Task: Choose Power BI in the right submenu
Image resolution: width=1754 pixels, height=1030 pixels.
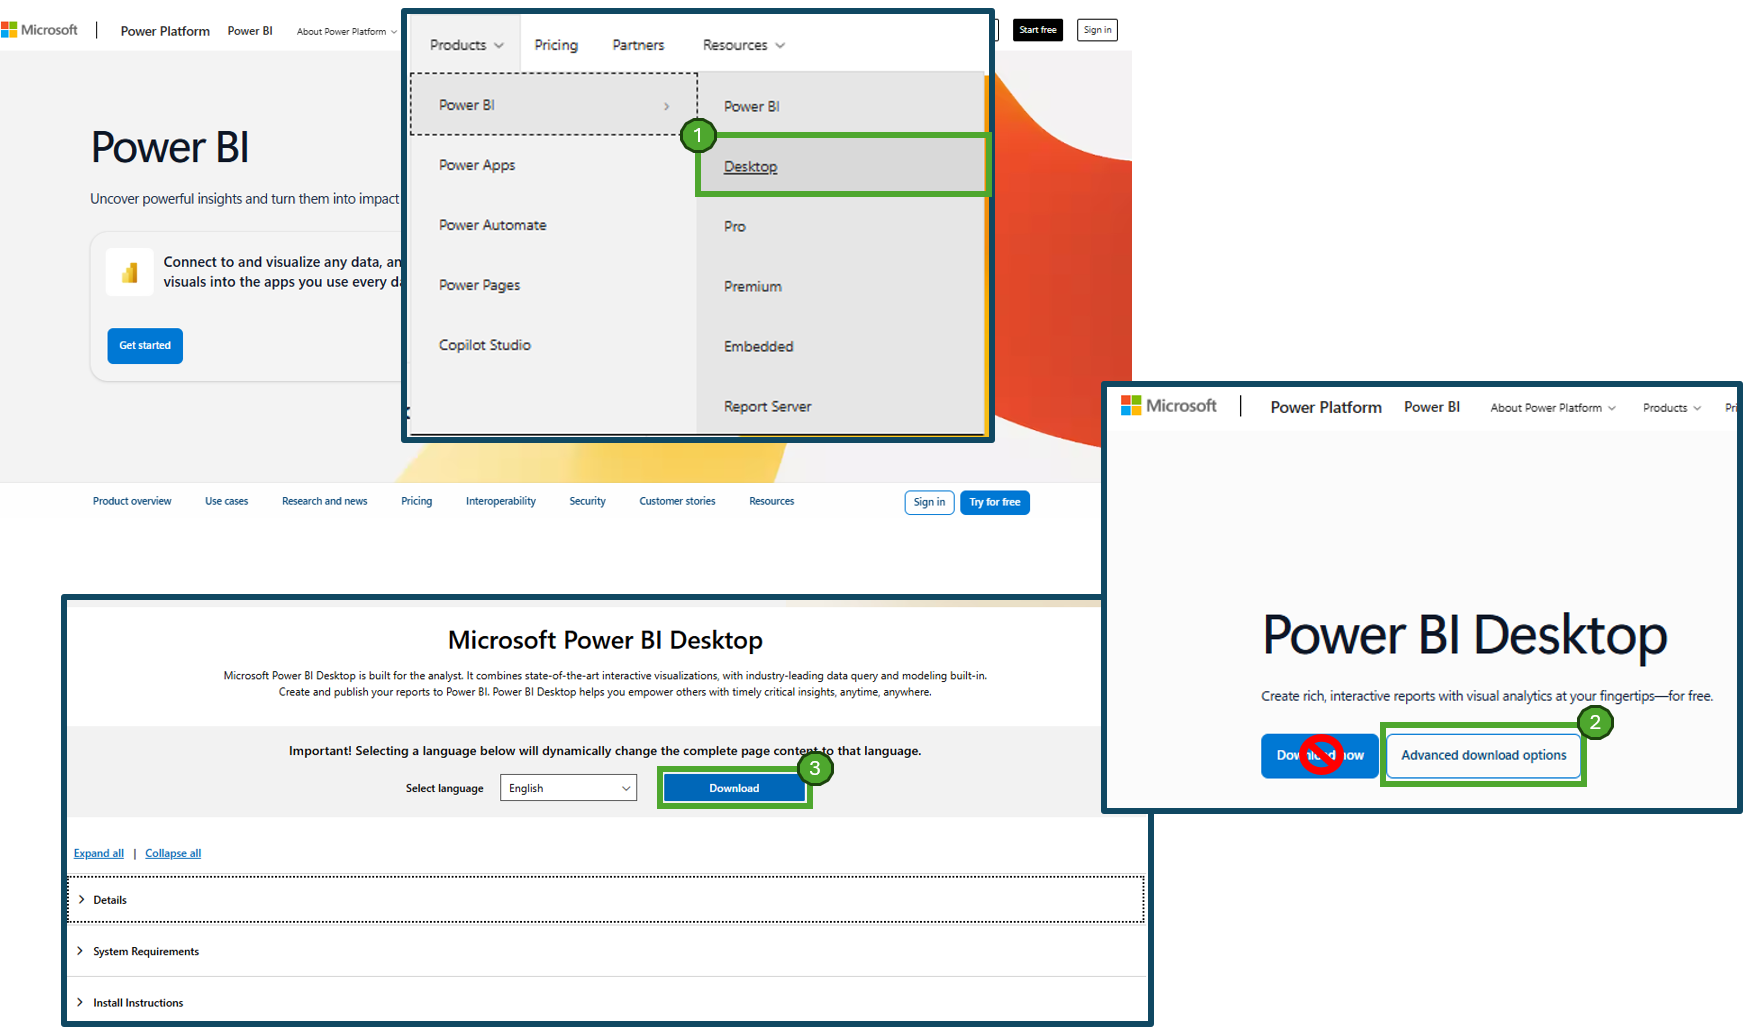Action: coord(751,107)
